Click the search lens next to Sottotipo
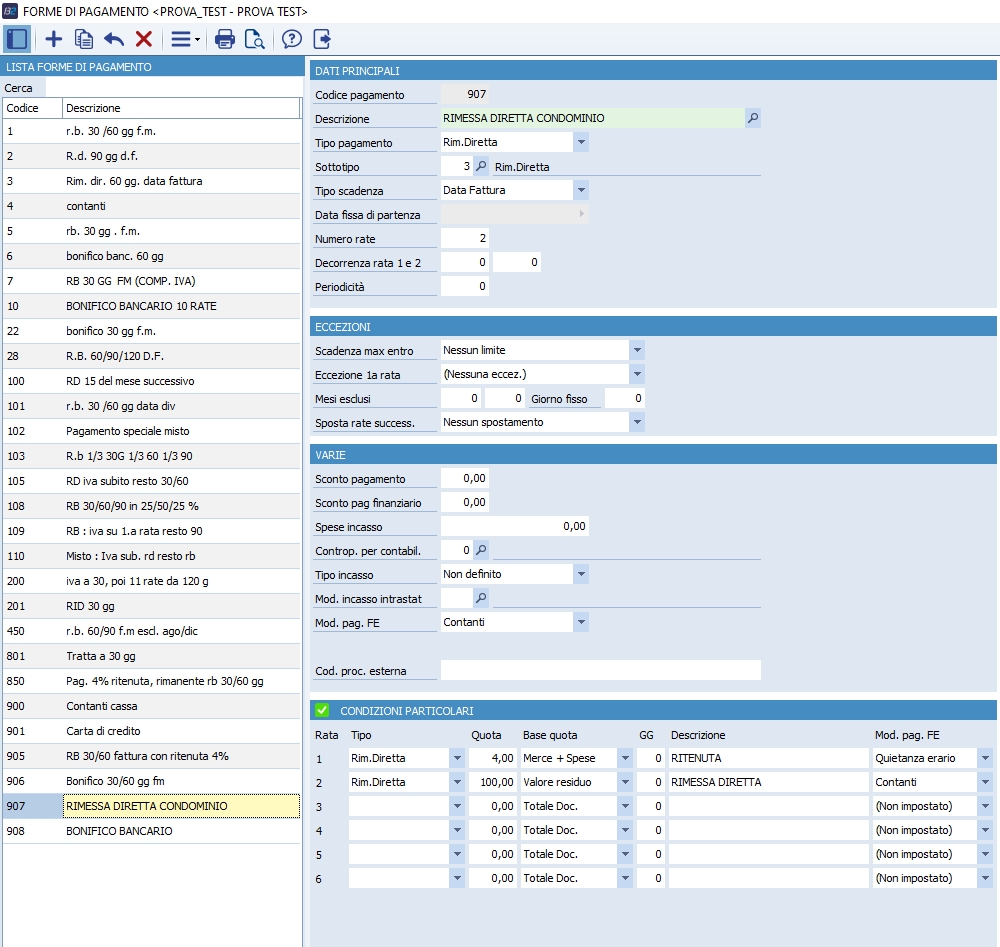This screenshot has height=947, width=1000. (x=481, y=167)
